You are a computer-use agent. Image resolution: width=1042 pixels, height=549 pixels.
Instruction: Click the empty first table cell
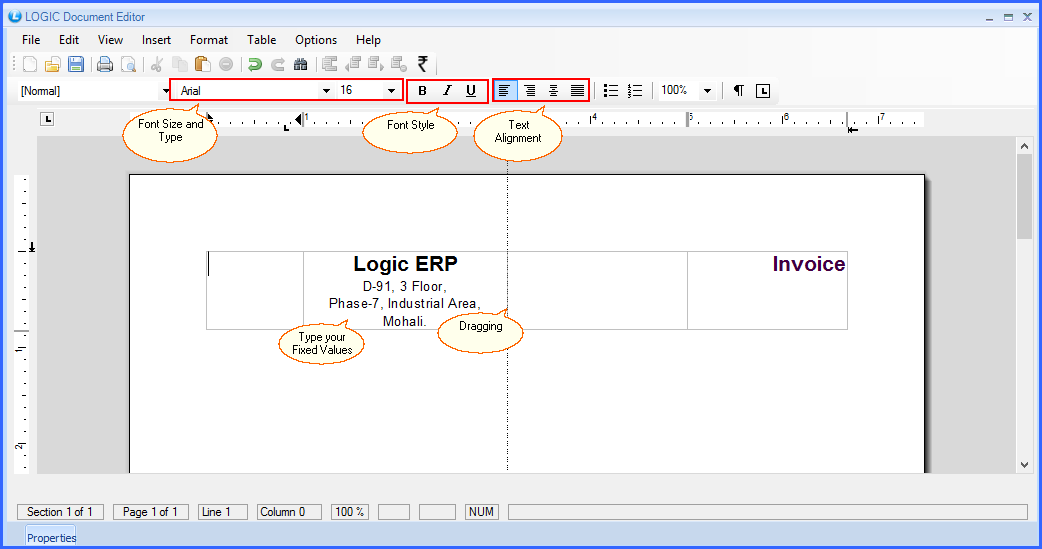pos(255,290)
